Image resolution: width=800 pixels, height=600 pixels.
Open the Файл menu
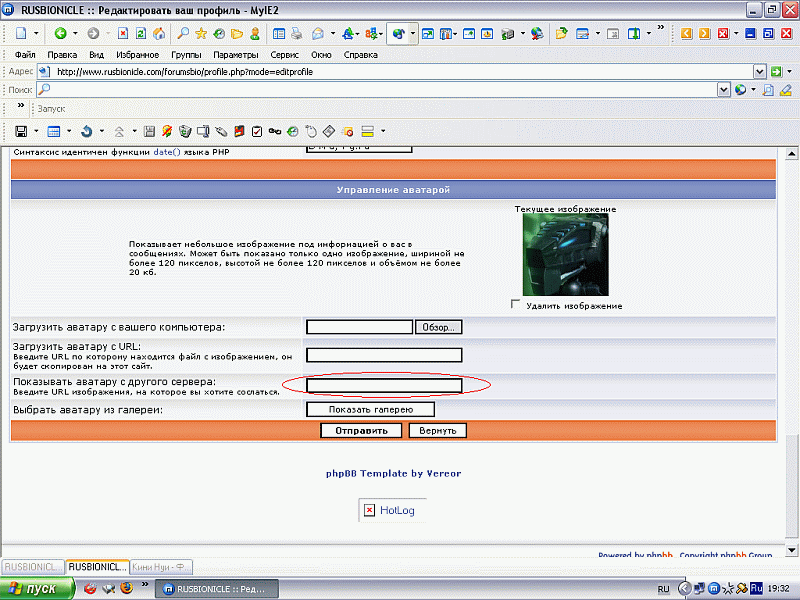(25, 55)
